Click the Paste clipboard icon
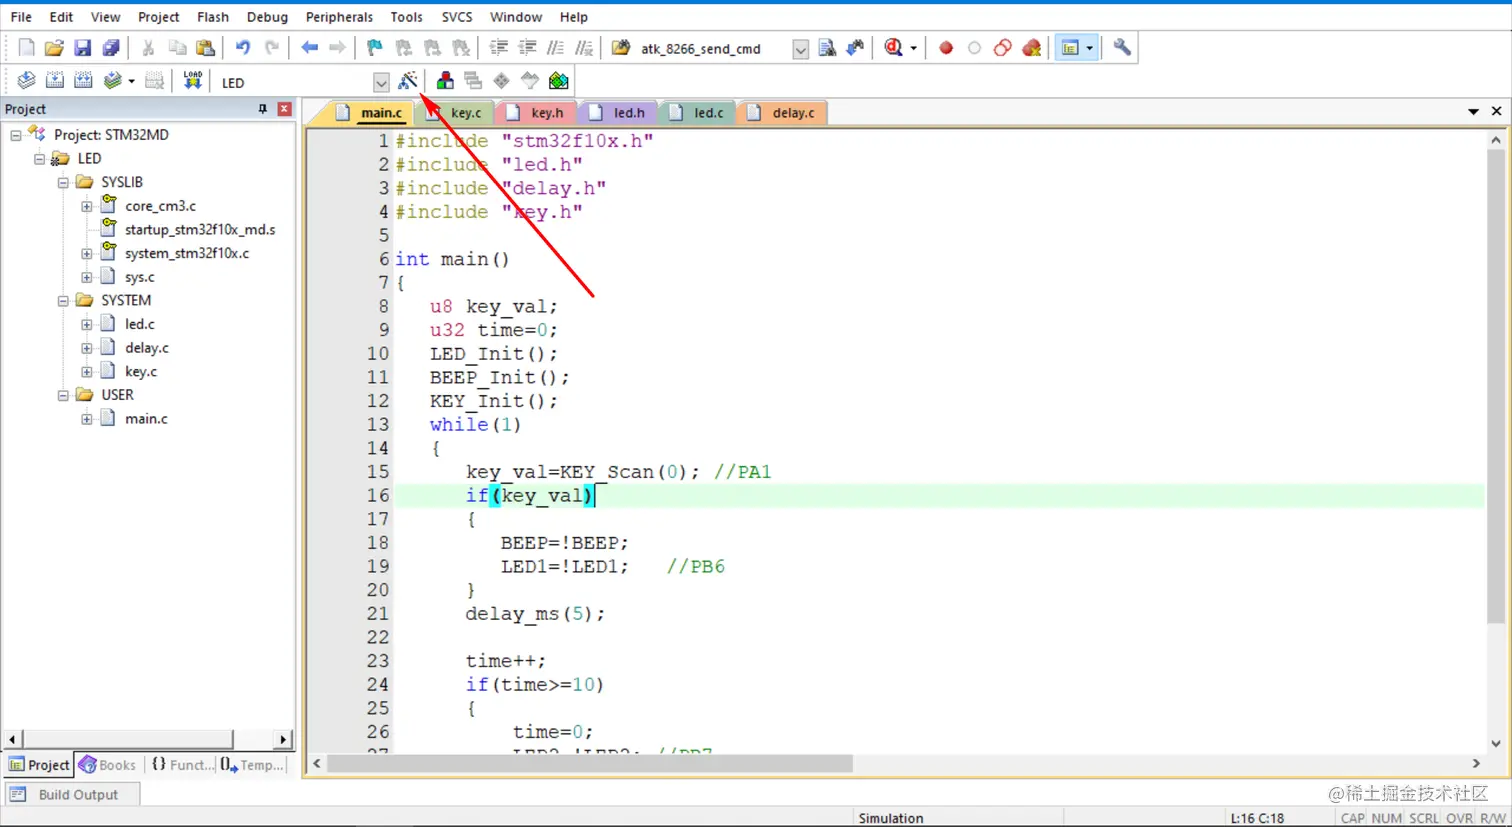This screenshot has width=1512, height=827. coord(205,48)
